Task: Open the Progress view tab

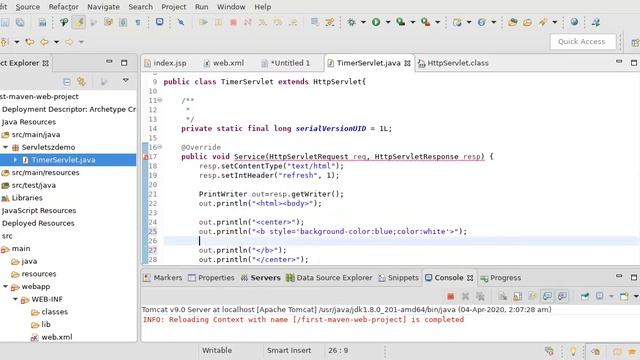Action: 501,278
